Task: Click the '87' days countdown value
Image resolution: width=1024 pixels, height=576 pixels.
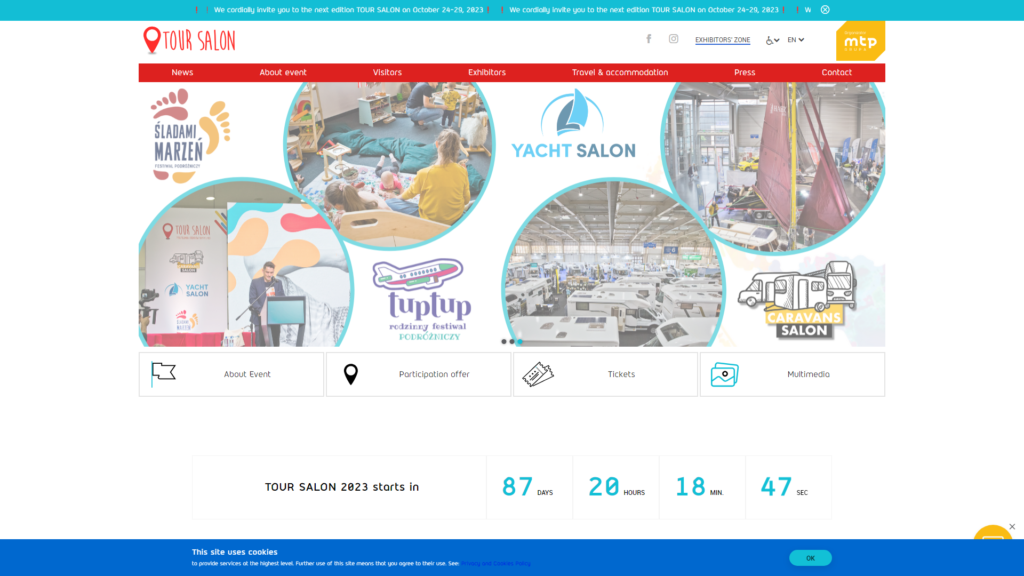Action: coord(517,487)
